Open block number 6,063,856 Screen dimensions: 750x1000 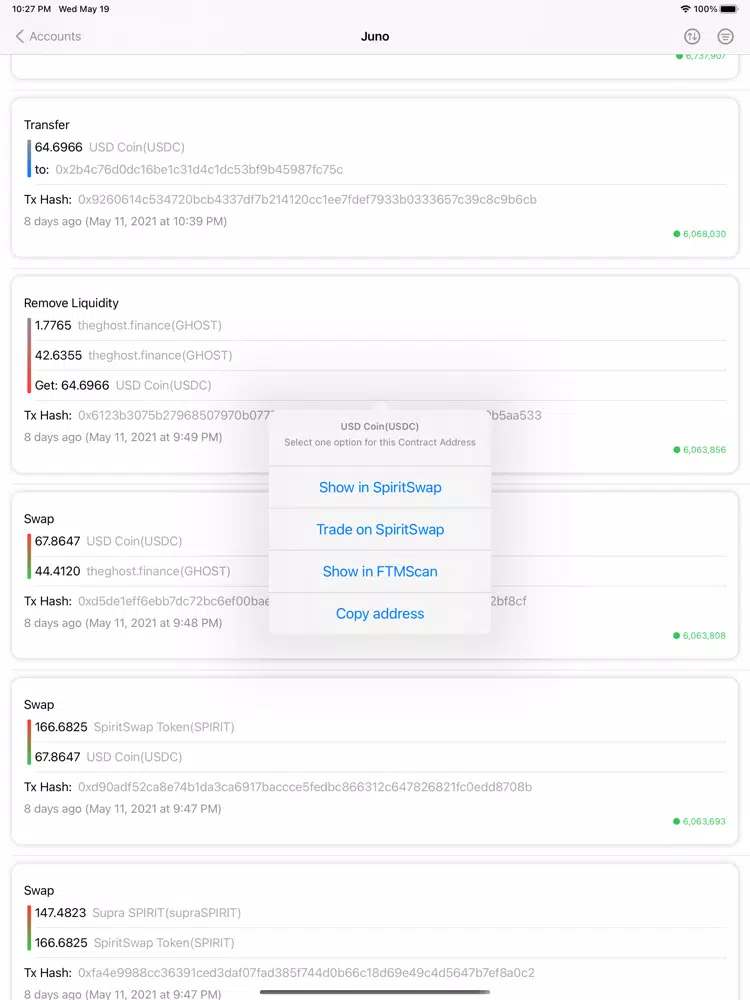(x=700, y=450)
